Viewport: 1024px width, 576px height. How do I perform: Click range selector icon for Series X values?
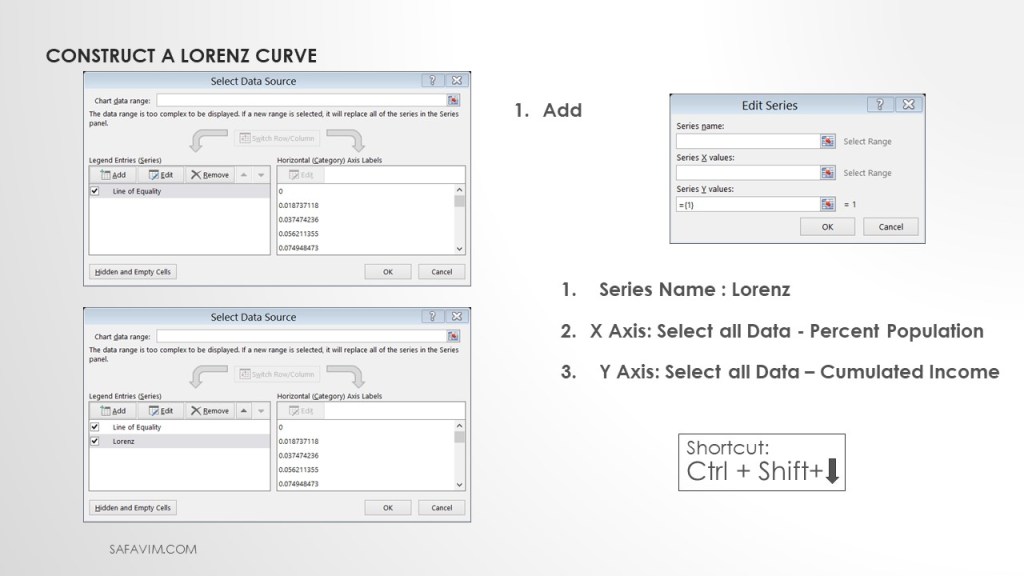(x=827, y=173)
